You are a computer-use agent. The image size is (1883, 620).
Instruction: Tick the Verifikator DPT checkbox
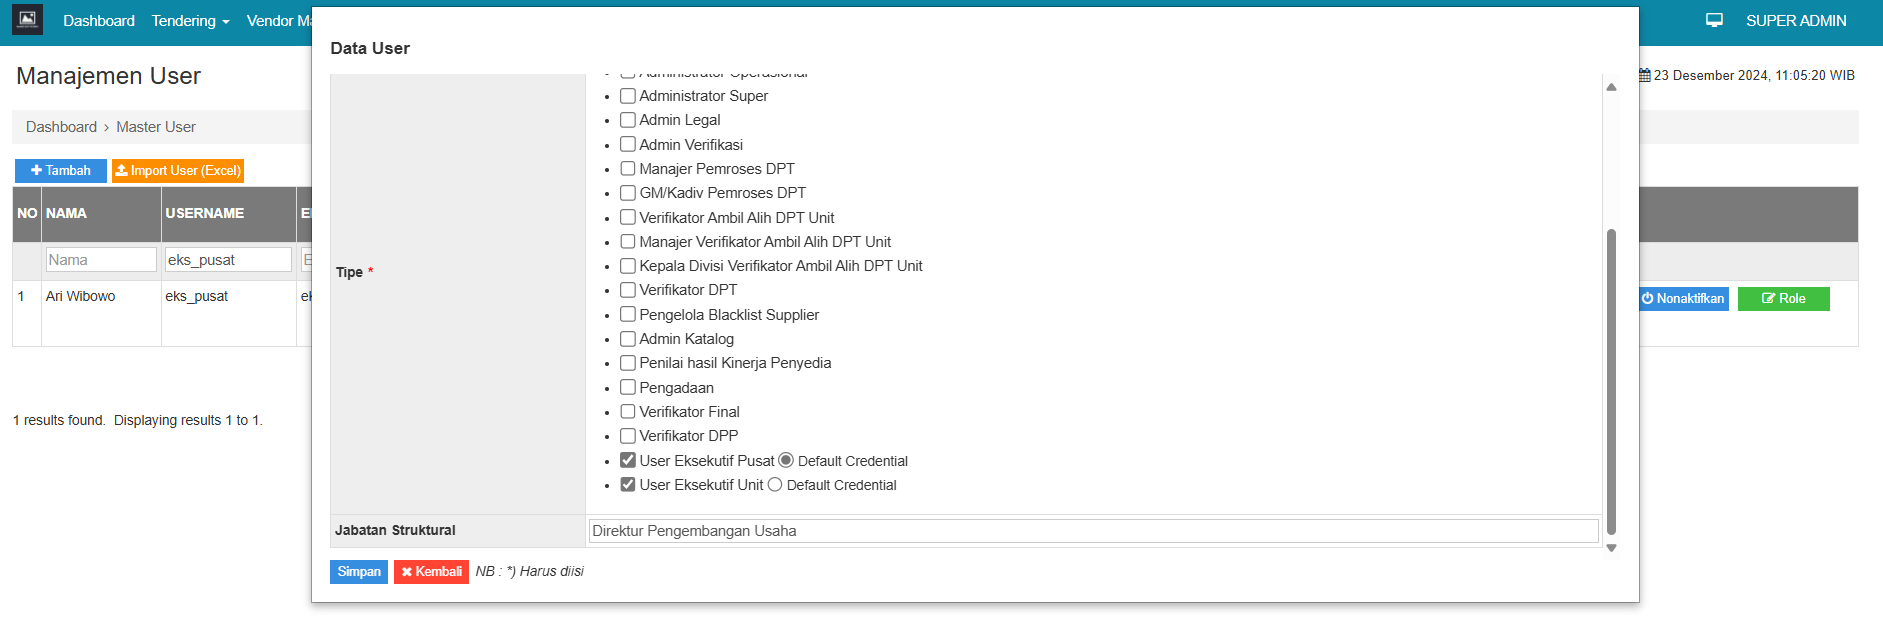pos(628,290)
